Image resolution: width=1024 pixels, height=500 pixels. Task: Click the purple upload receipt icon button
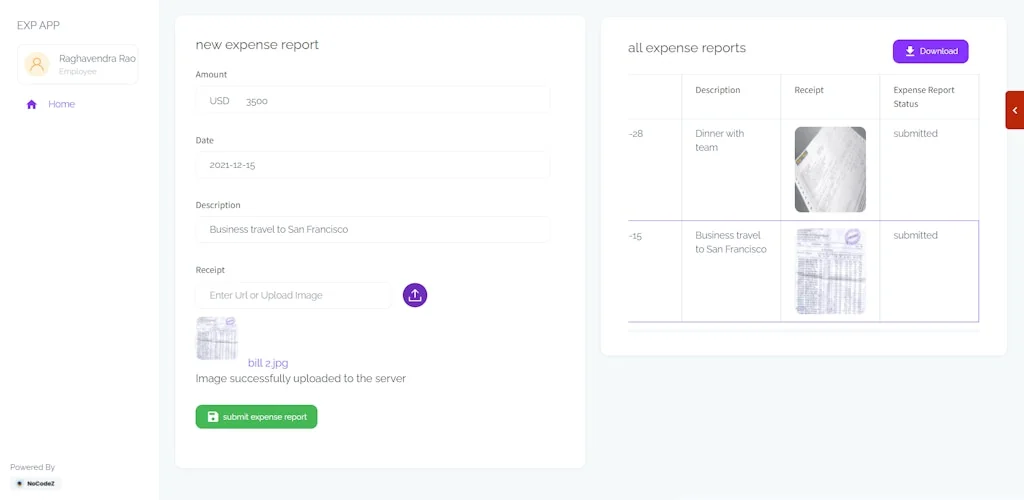[415, 295]
